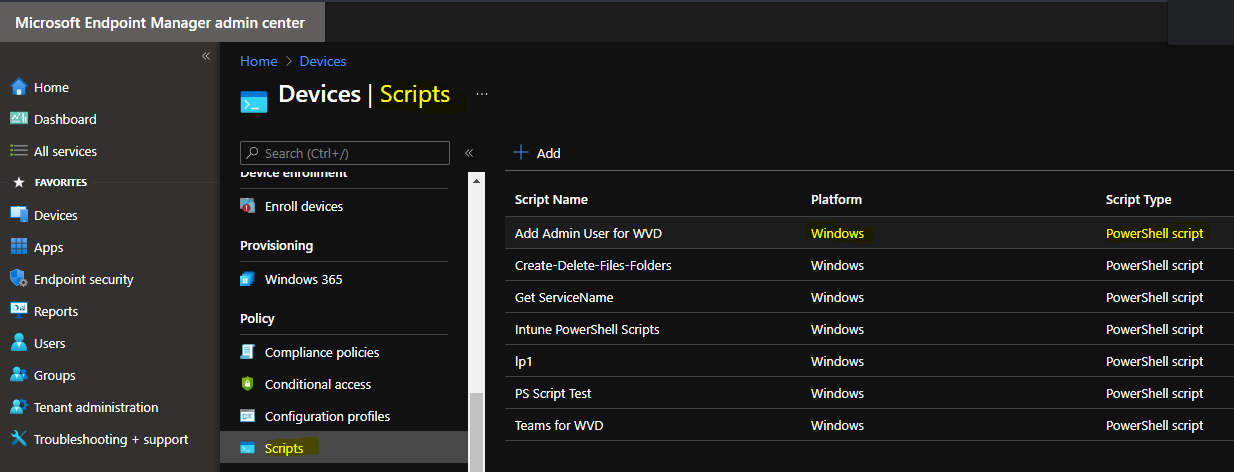Click Microsoft Endpoint Manager admin center title
The image size is (1234, 472).
tap(160, 22)
